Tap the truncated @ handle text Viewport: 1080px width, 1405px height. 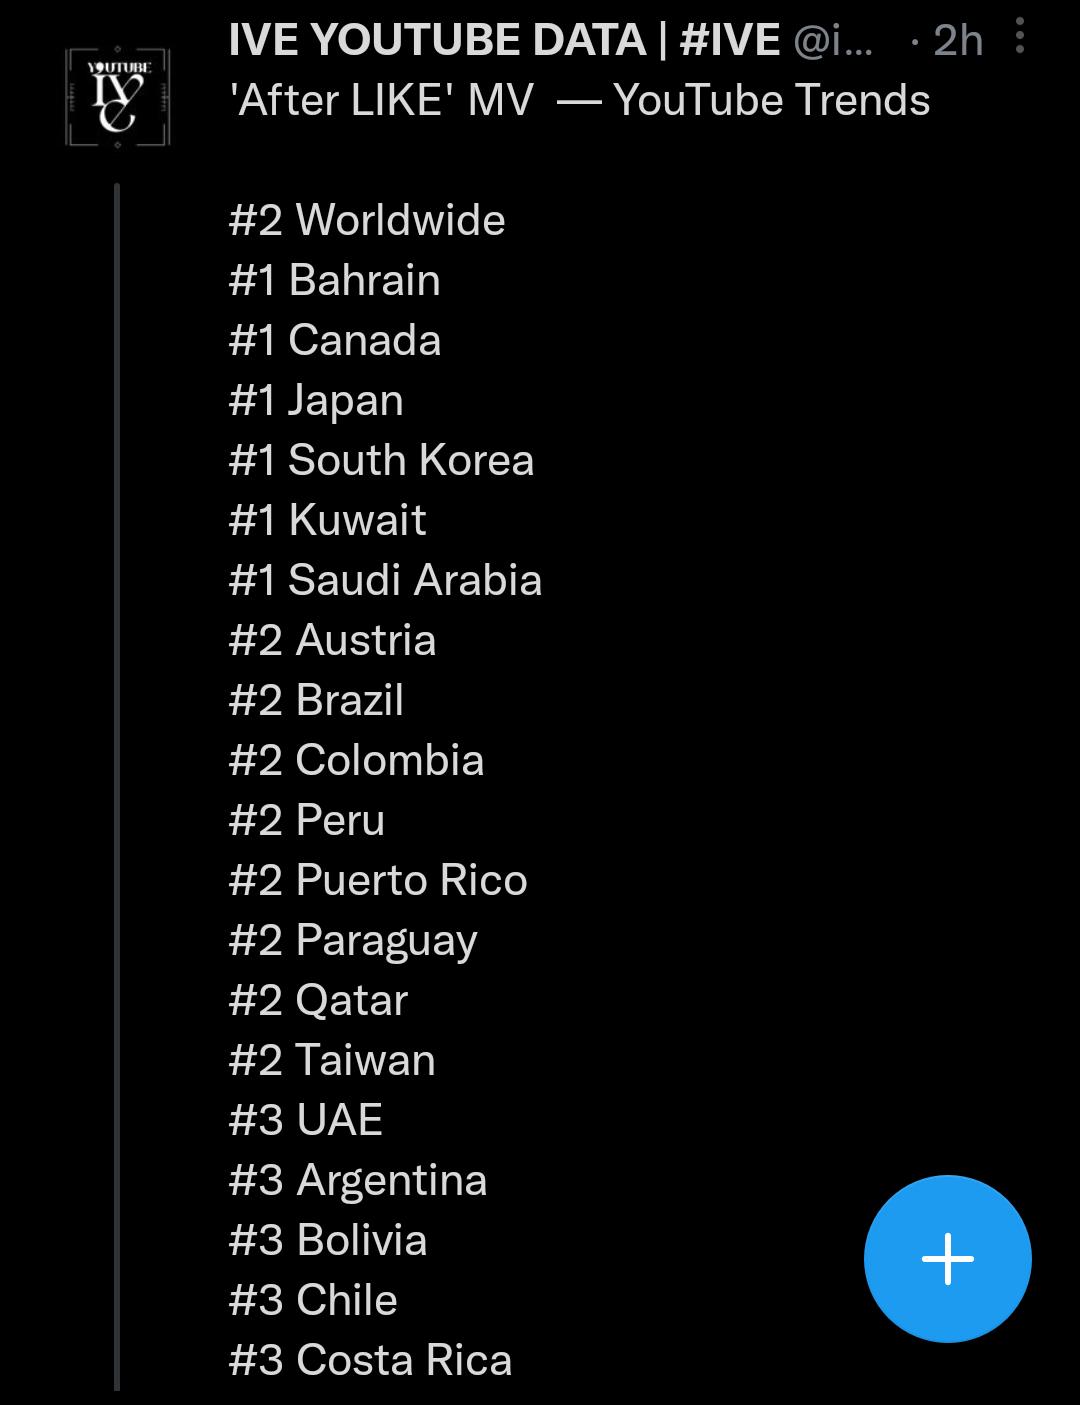coord(832,40)
